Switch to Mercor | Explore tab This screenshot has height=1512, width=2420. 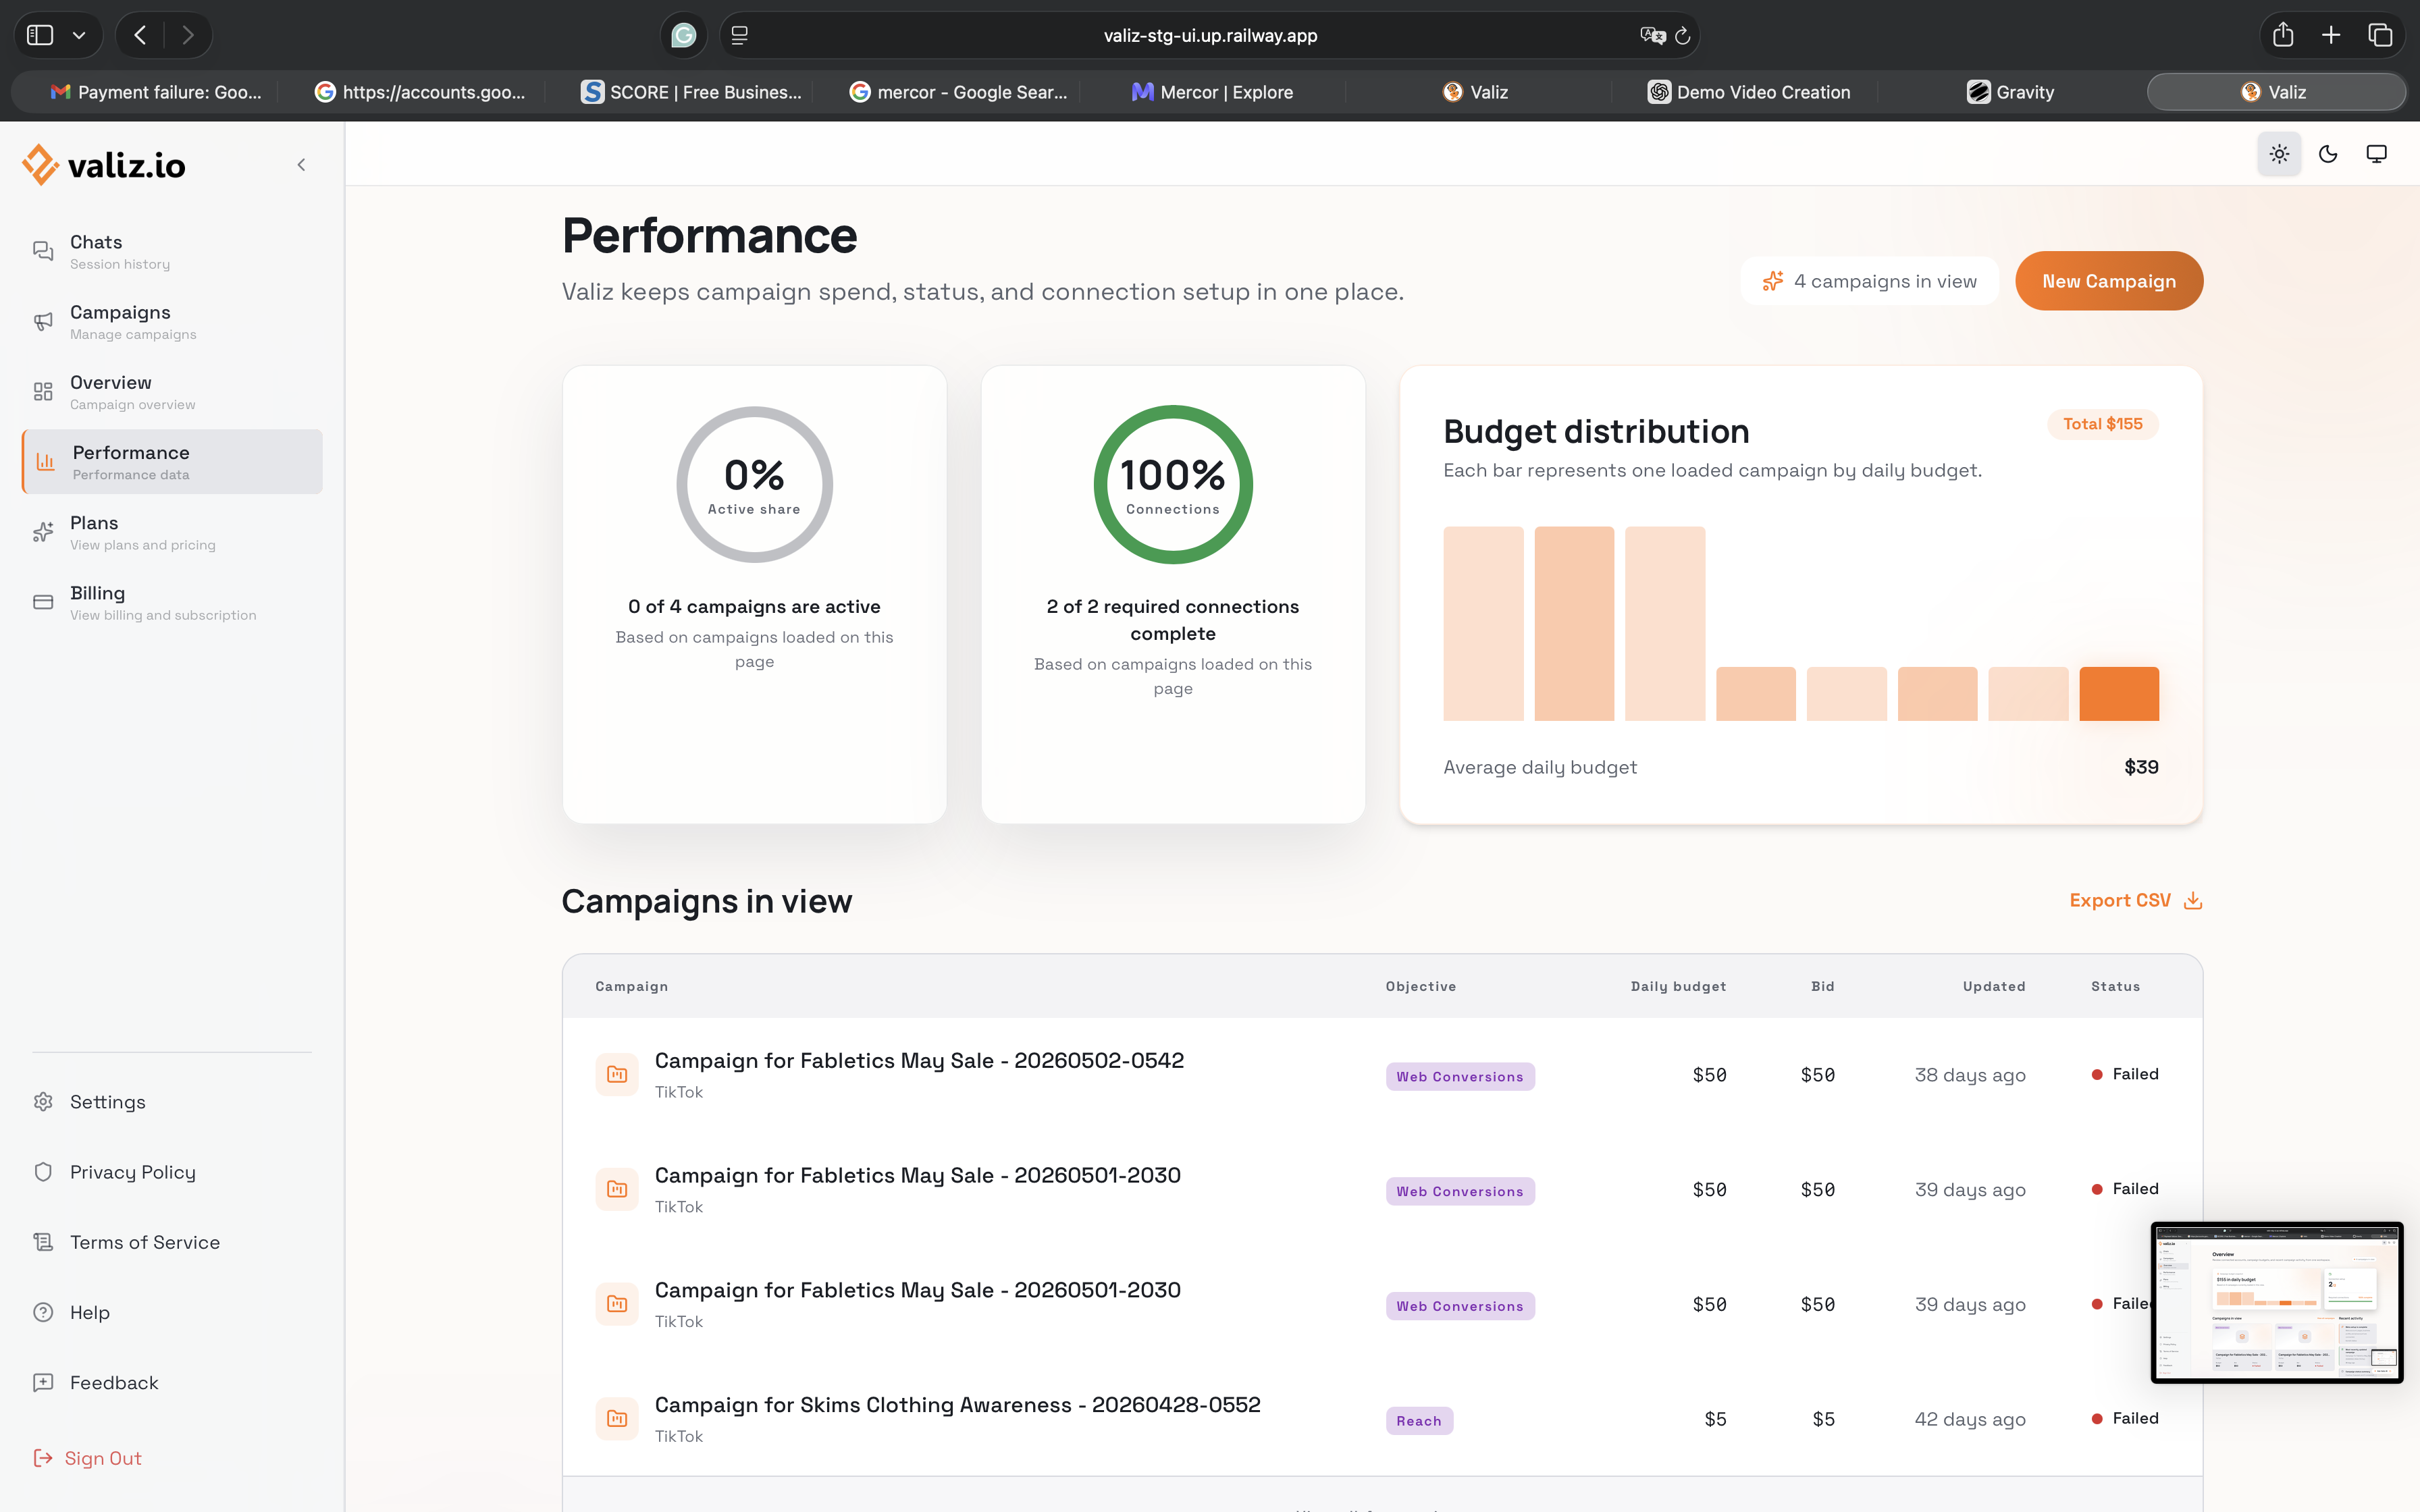pyautogui.click(x=1212, y=92)
